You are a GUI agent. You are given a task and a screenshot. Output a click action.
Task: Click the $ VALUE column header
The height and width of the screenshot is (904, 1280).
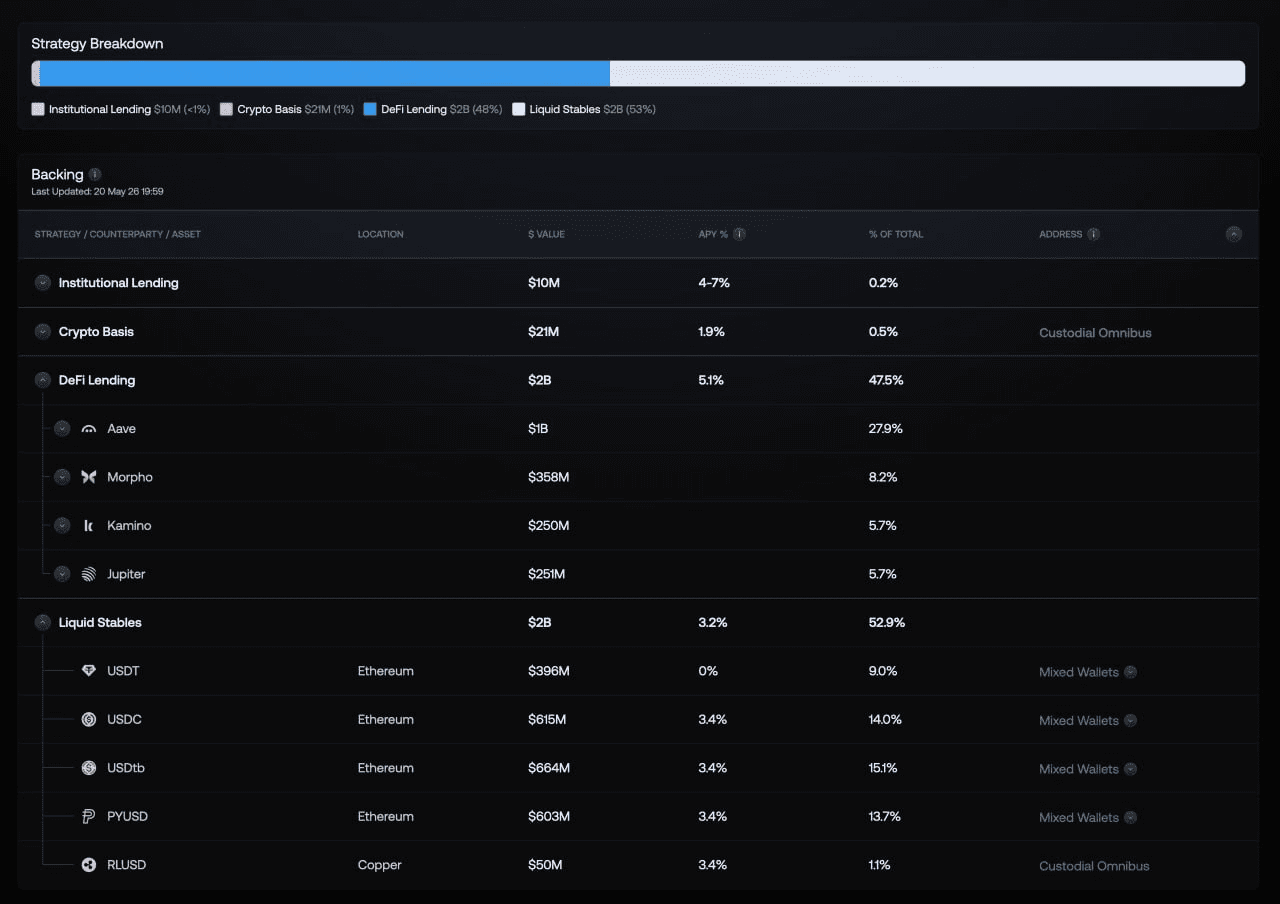click(547, 234)
